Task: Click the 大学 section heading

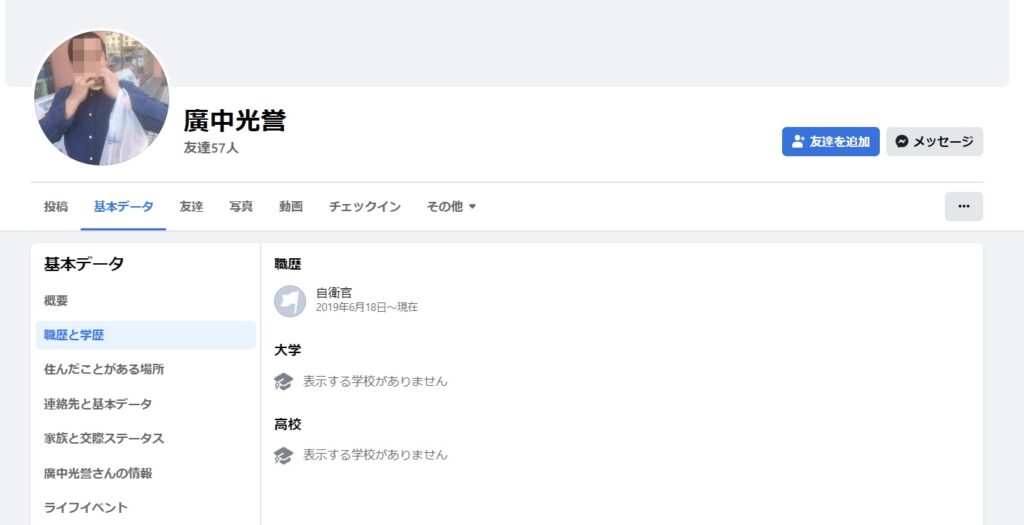Action: pos(287,351)
